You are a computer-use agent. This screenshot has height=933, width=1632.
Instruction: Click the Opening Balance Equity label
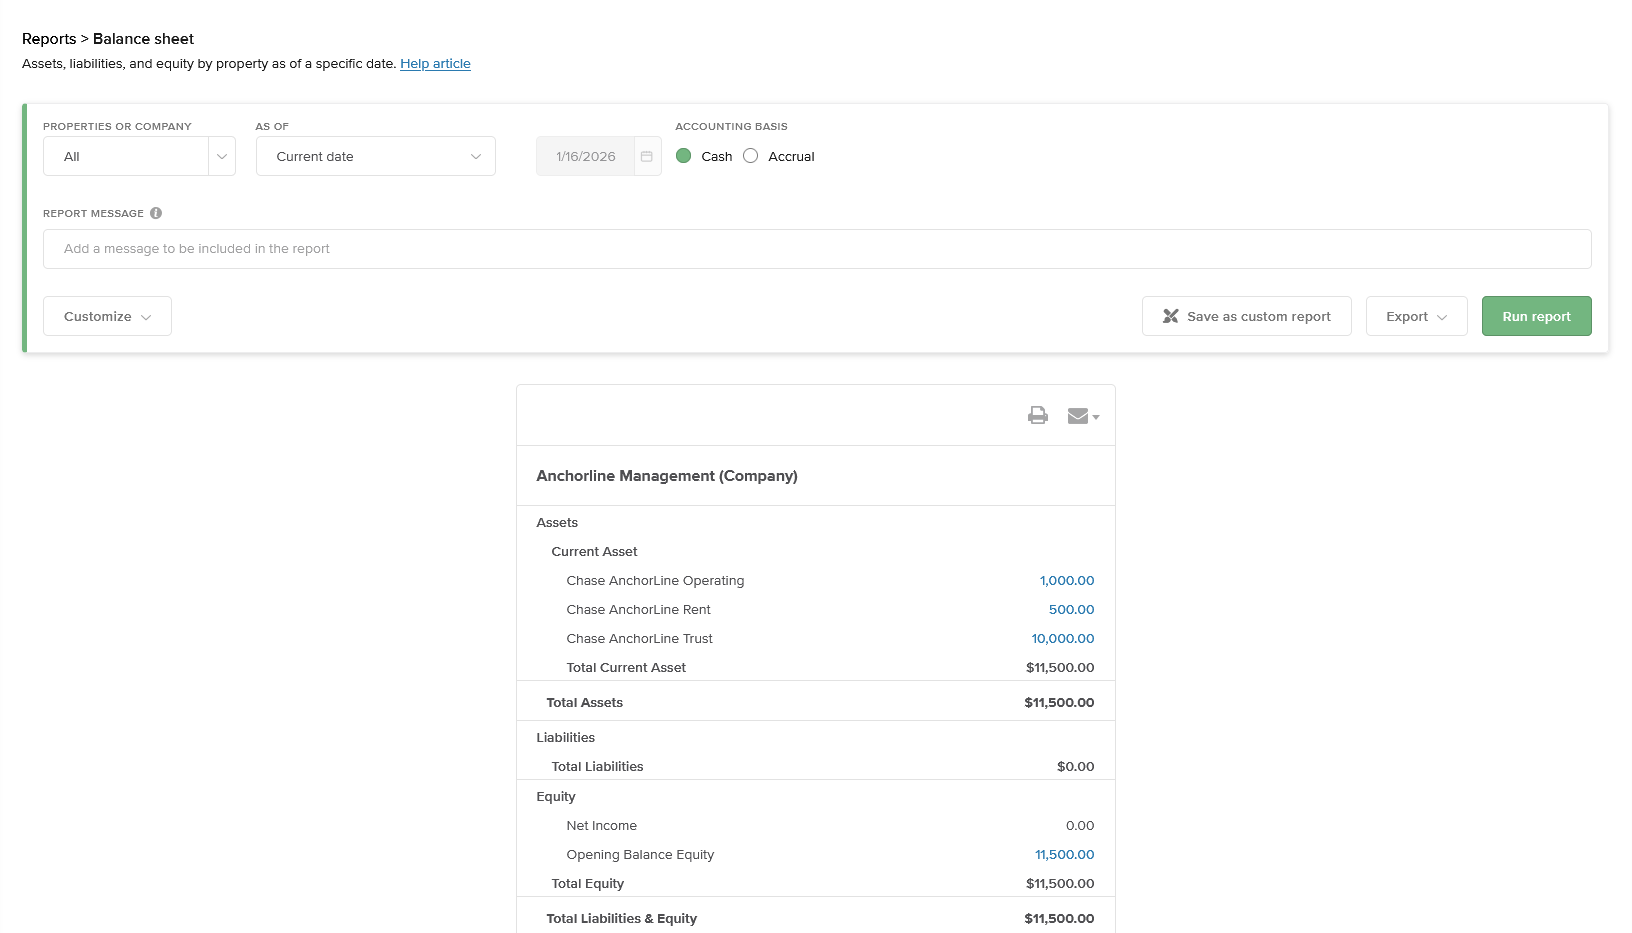coord(640,854)
